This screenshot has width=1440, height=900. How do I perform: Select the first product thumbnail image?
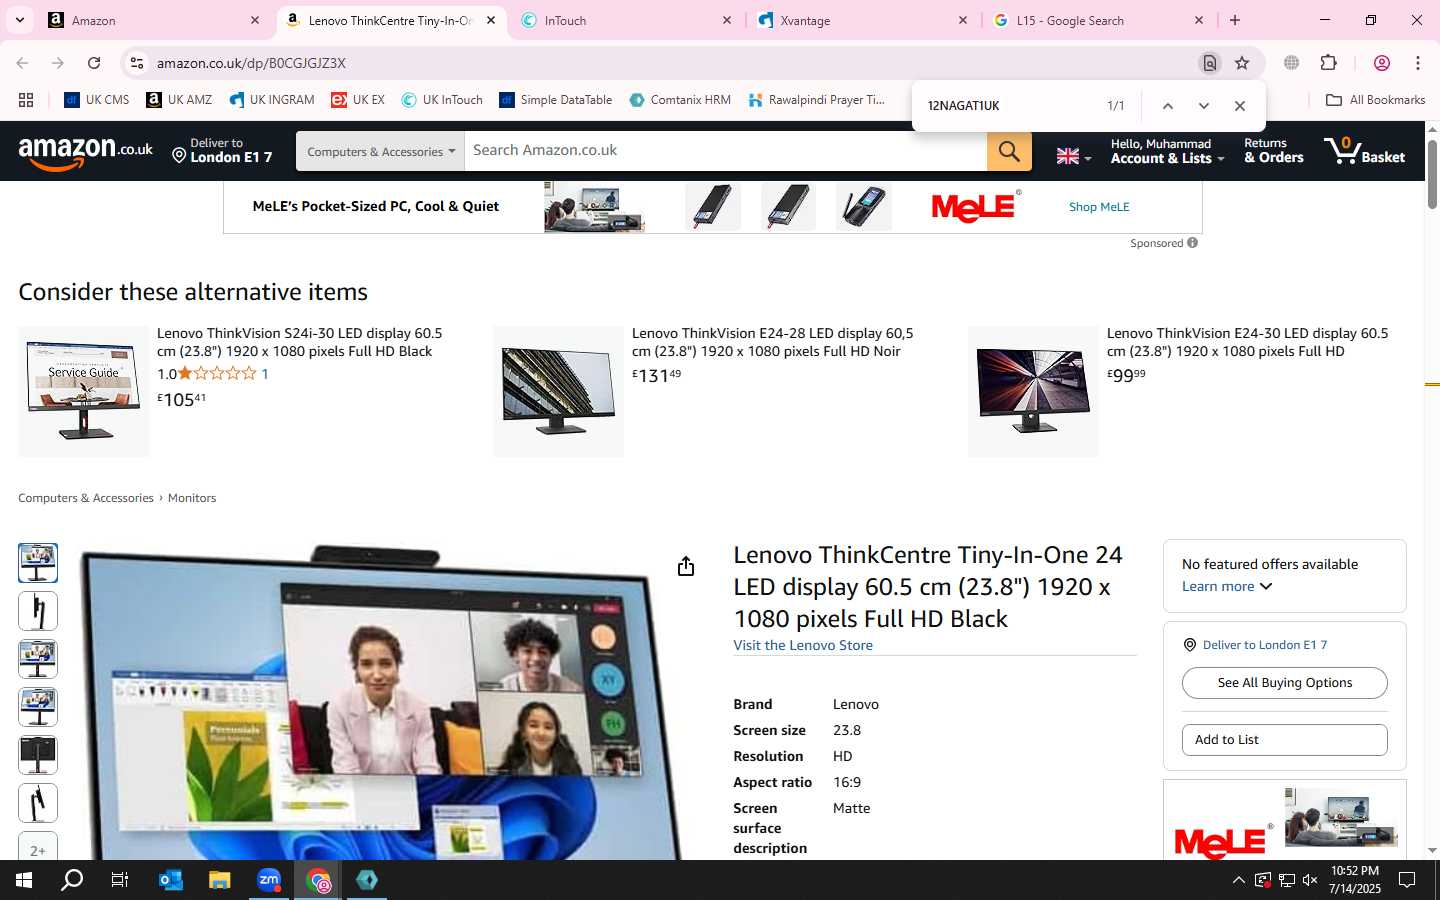(38, 563)
